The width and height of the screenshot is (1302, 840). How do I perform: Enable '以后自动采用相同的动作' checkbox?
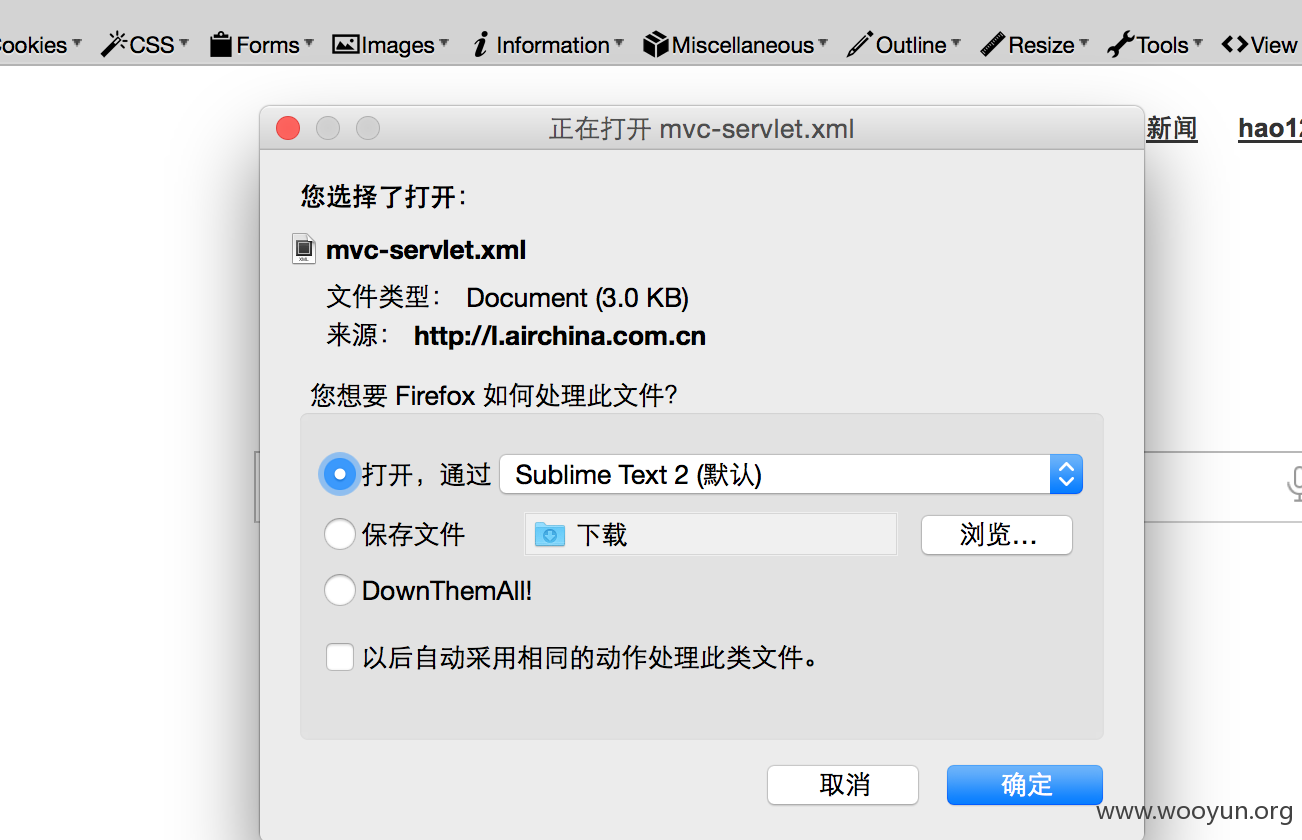click(340, 658)
